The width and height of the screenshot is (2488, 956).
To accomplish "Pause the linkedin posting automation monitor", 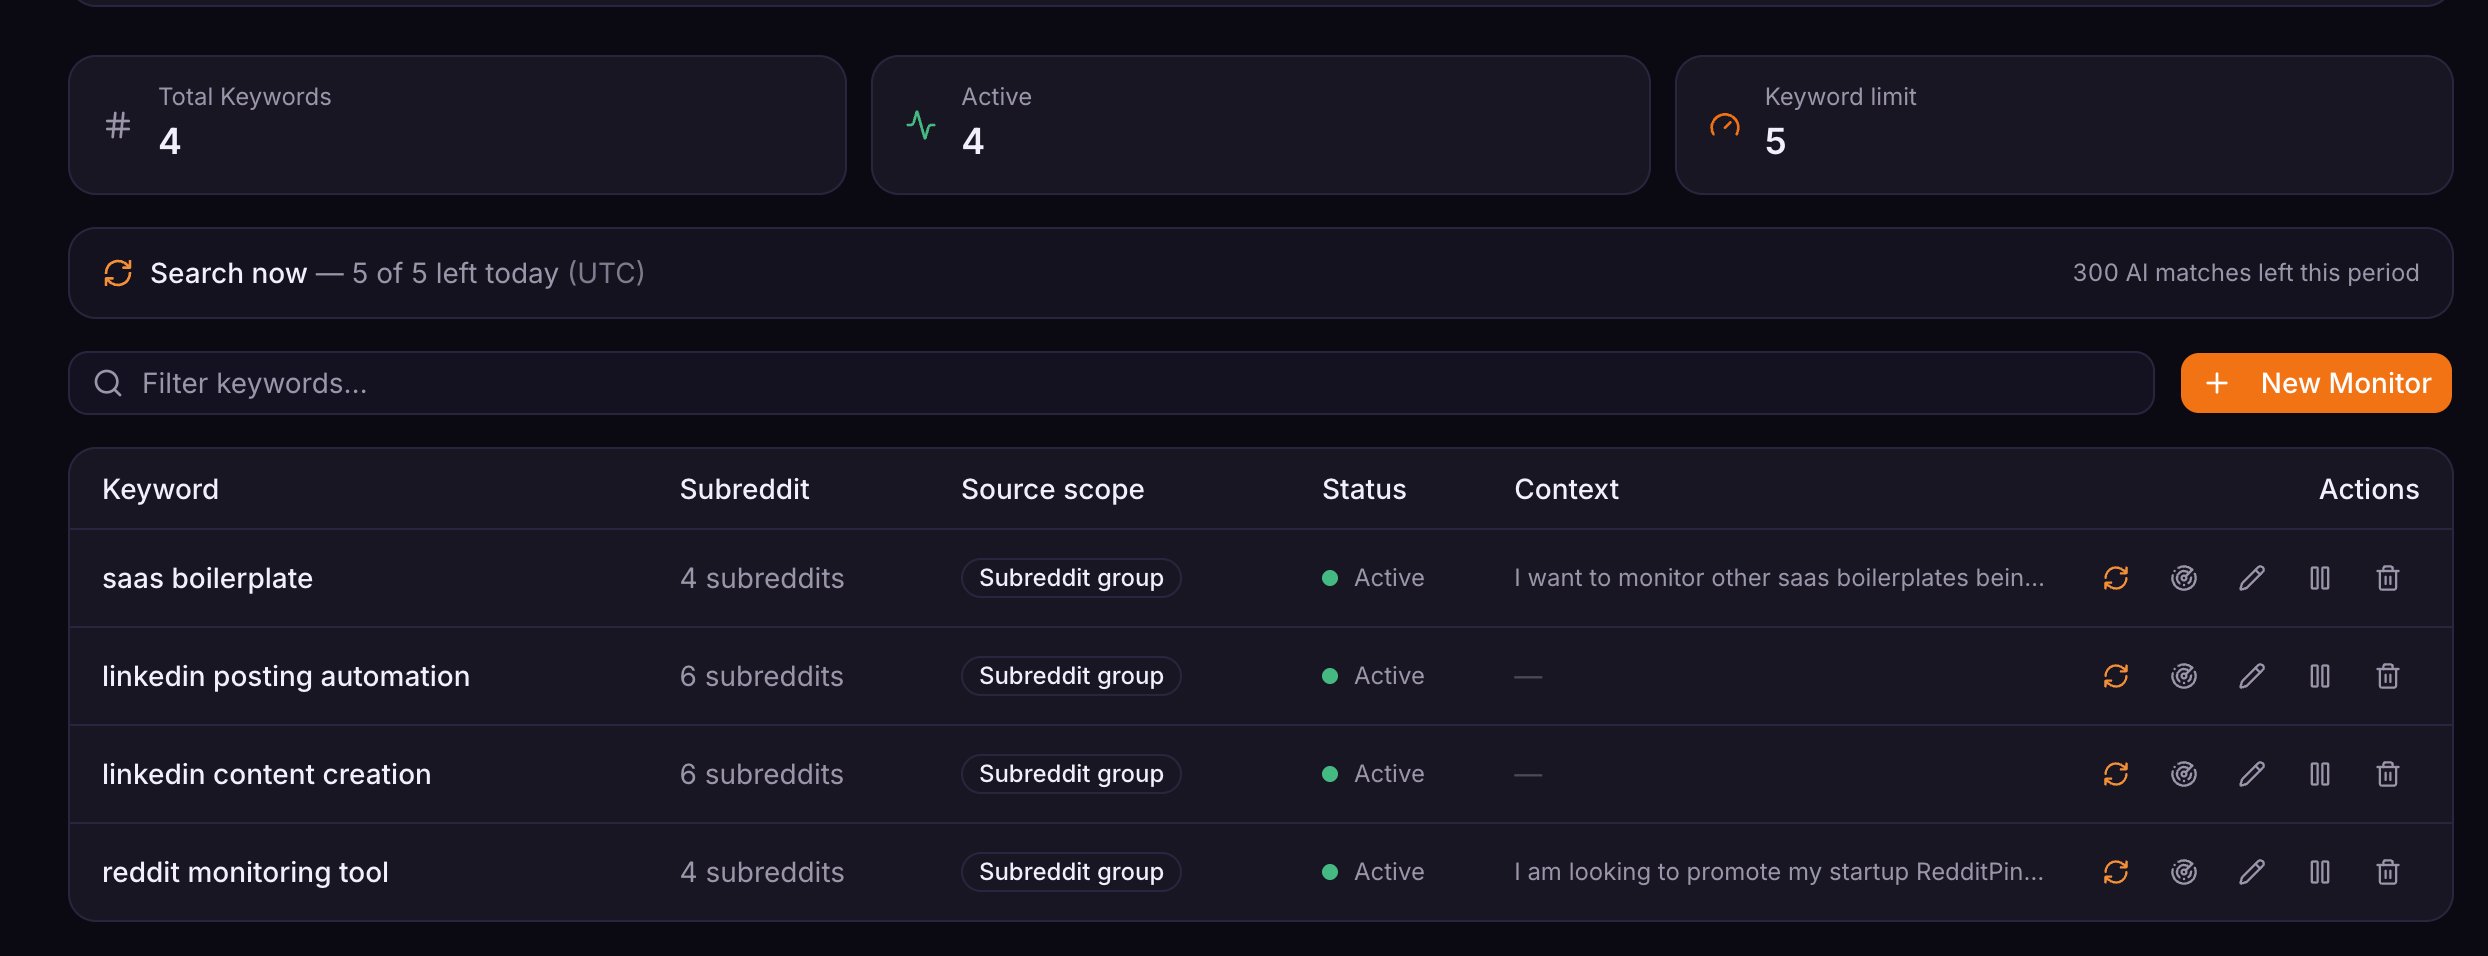I will click(x=2320, y=676).
